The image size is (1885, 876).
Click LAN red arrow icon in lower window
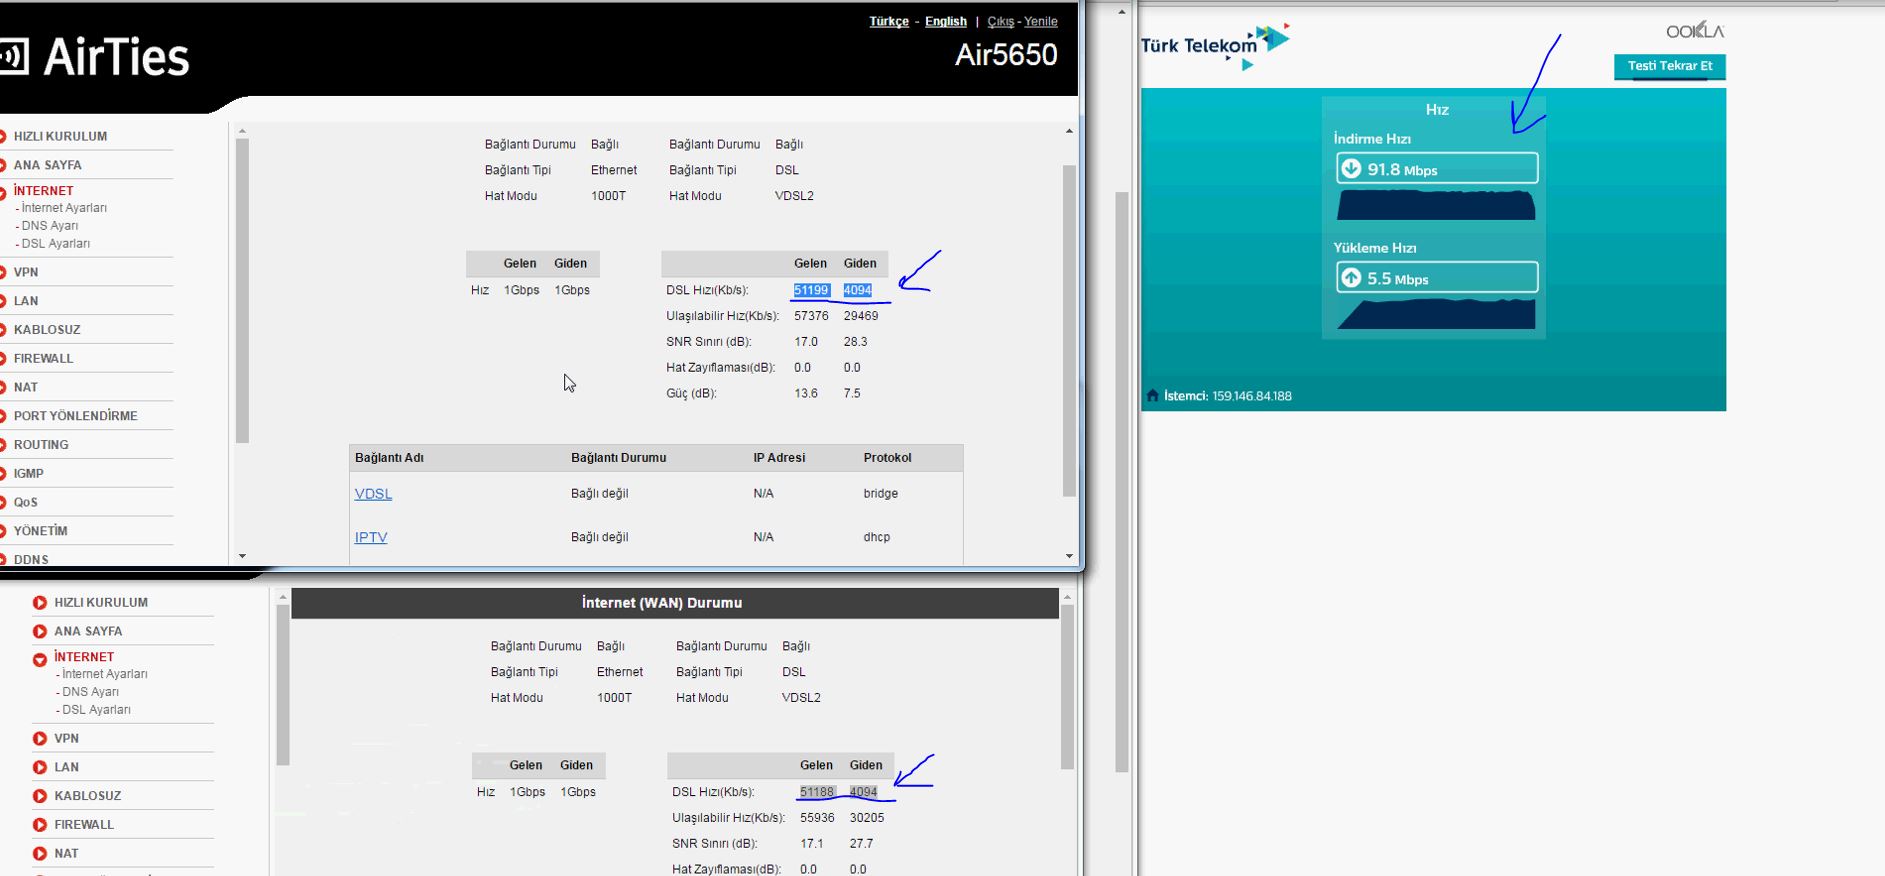(40, 768)
